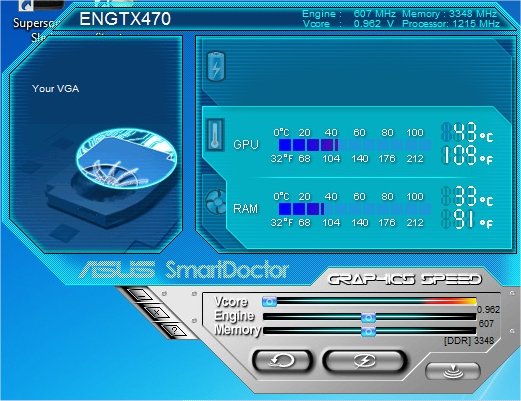
Task: Click the RAM 33 °C digital readout
Action: [x=467, y=196]
